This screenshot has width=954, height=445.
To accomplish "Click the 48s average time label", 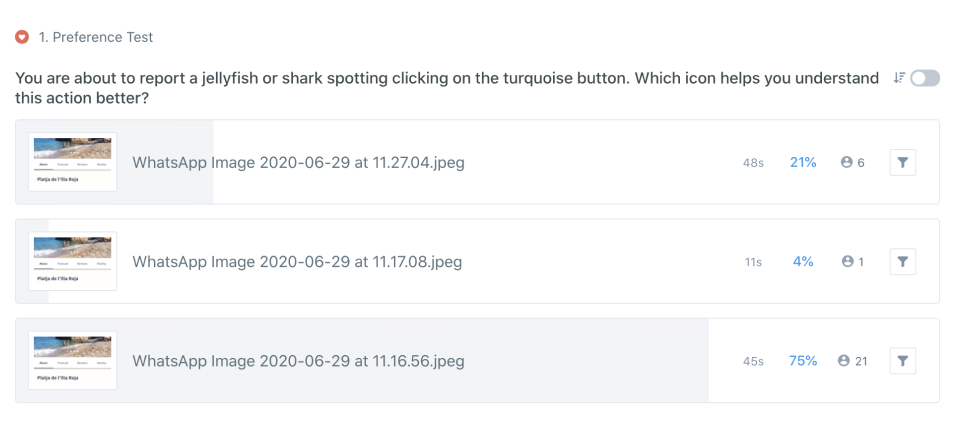I will 753,163.
